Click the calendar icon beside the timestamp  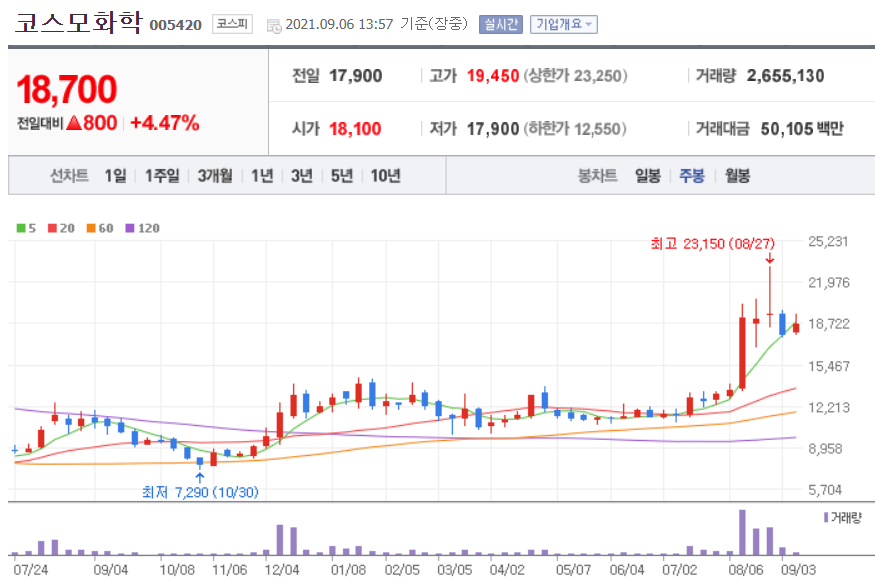point(274,26)
